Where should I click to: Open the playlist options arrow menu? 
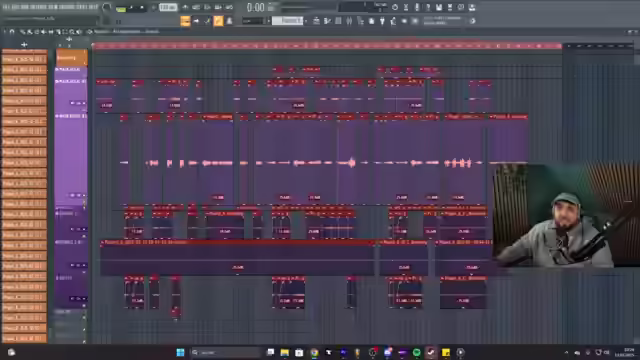click(5, 31)
